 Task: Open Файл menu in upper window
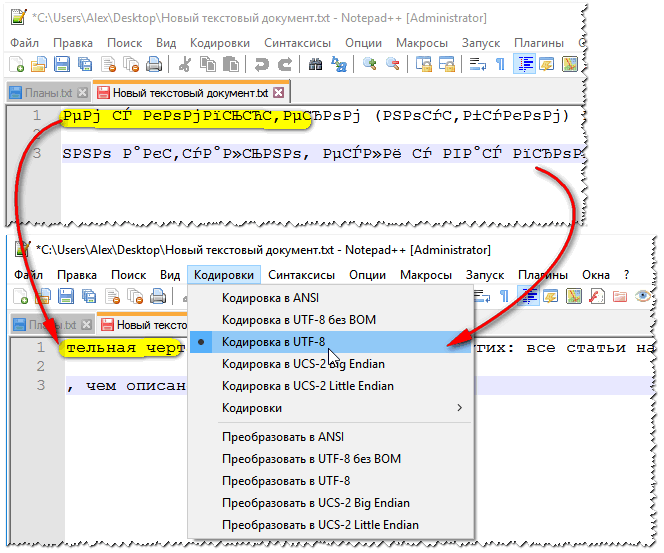pos(25,43)
